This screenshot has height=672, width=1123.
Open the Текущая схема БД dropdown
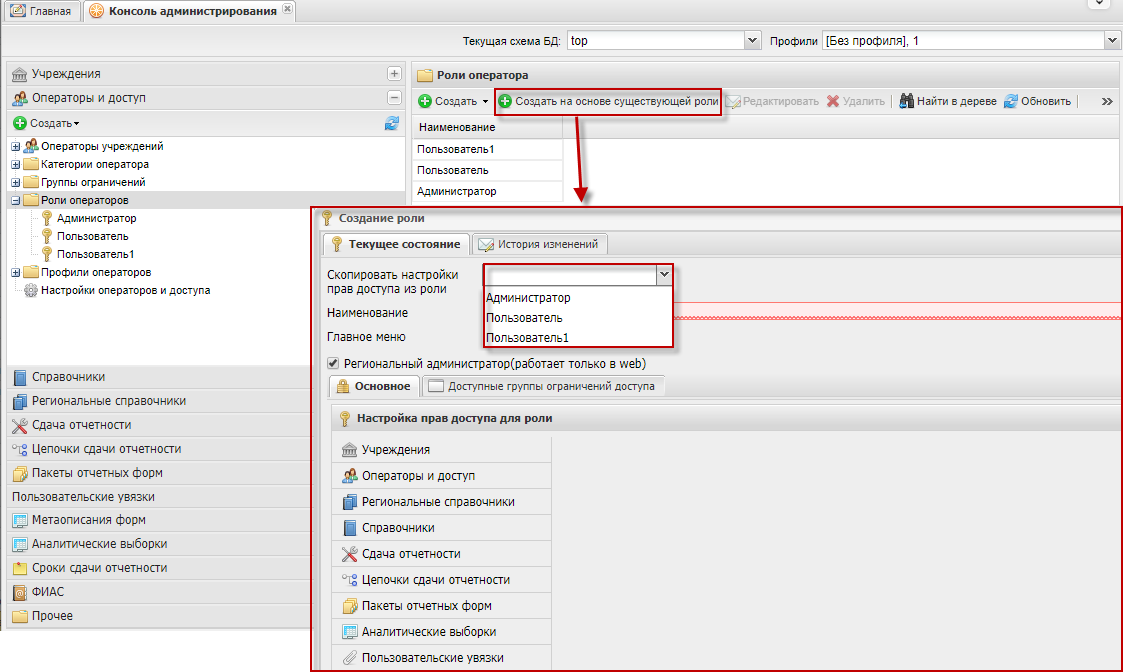(753, 40)
